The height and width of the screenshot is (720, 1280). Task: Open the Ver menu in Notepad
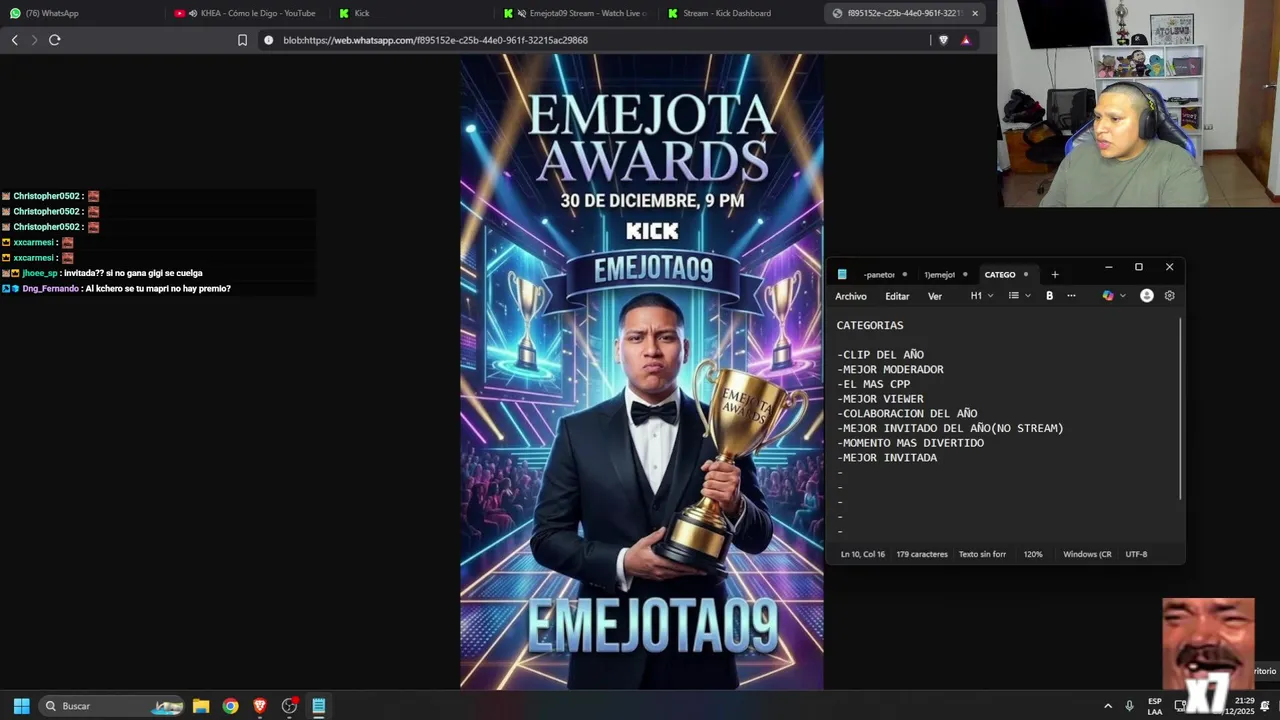pos(935,296)
